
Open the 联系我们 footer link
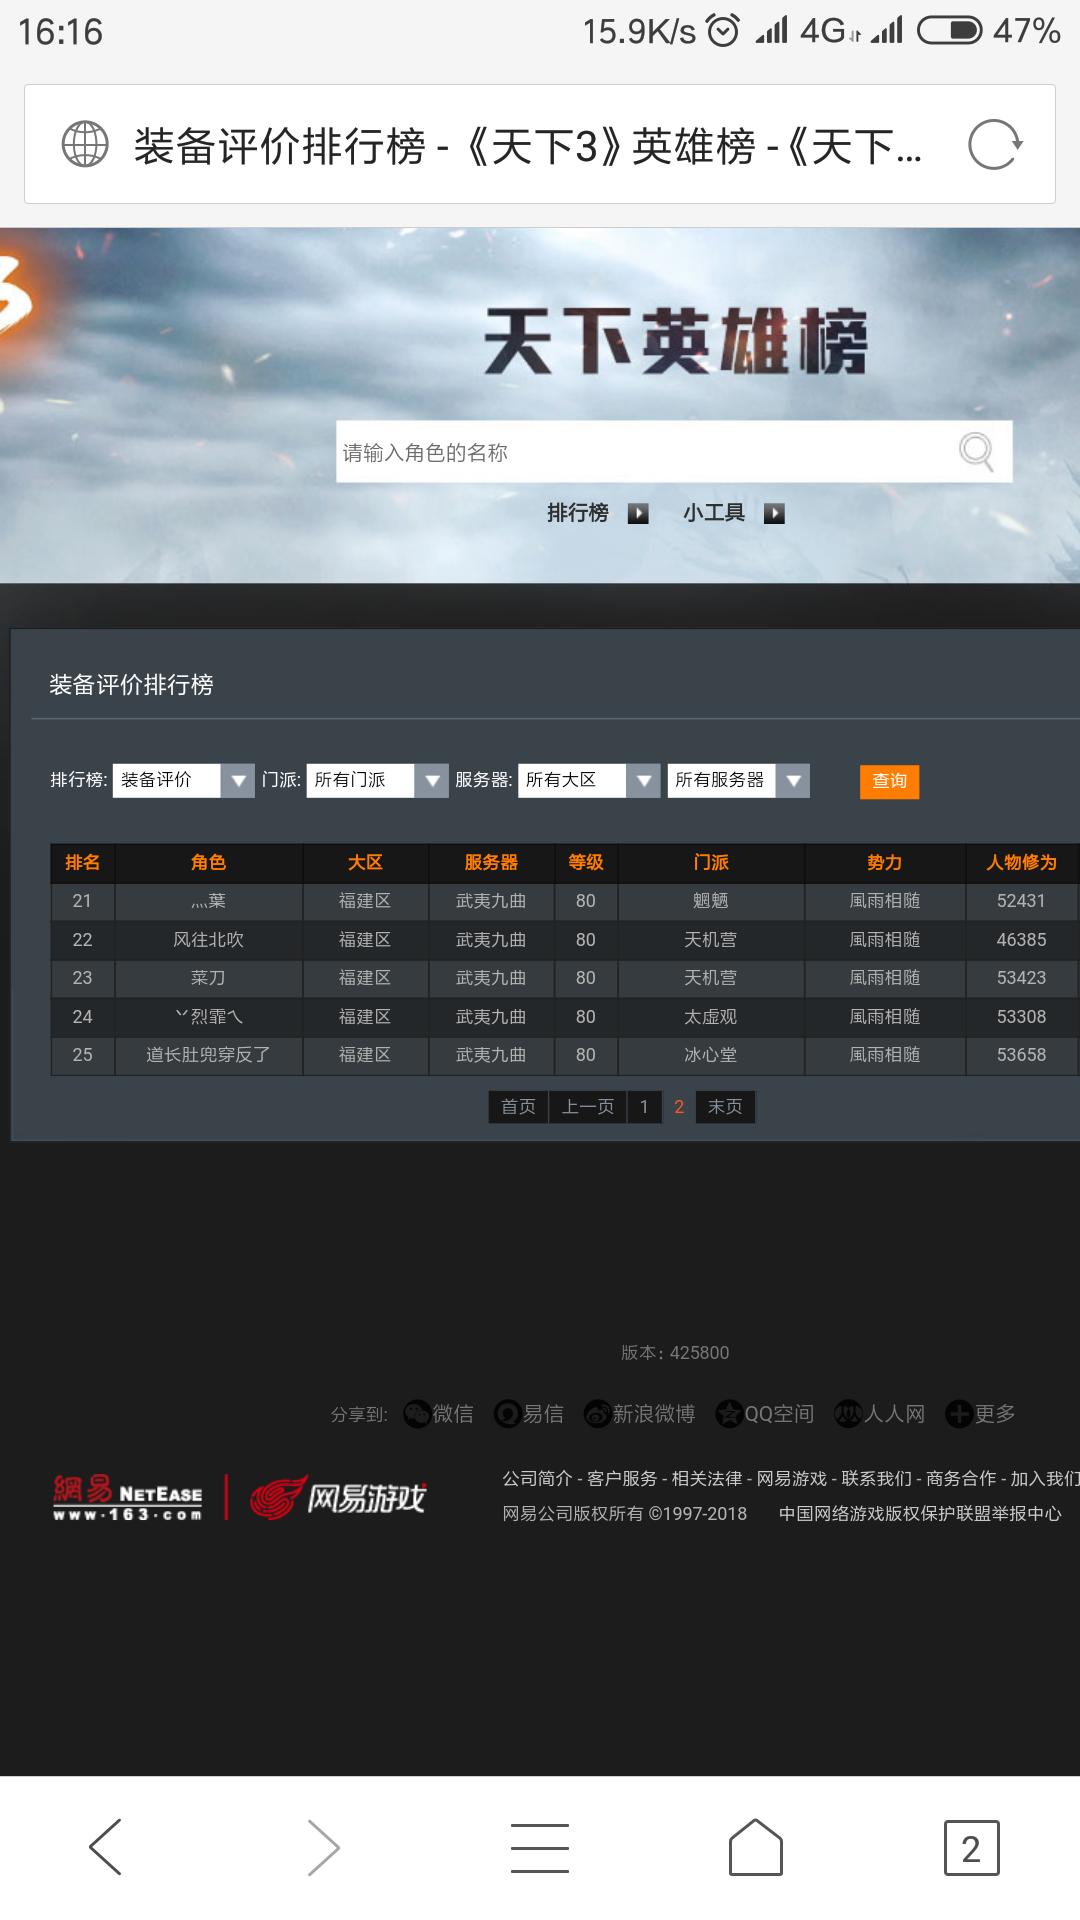pos(877,1478)
